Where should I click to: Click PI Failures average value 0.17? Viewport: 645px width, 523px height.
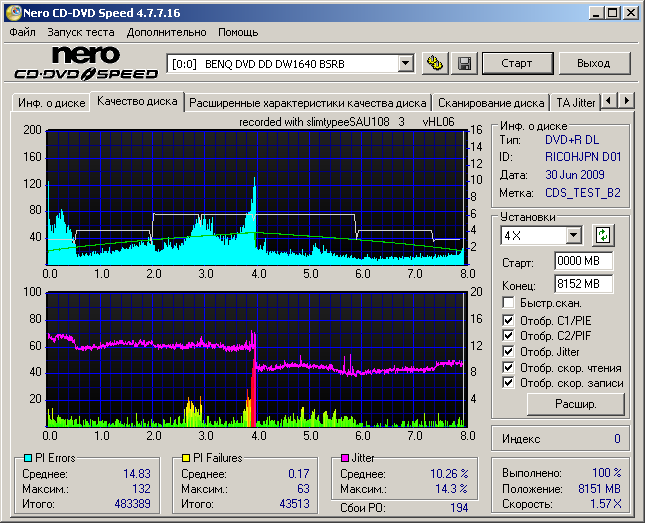(299, 474)
